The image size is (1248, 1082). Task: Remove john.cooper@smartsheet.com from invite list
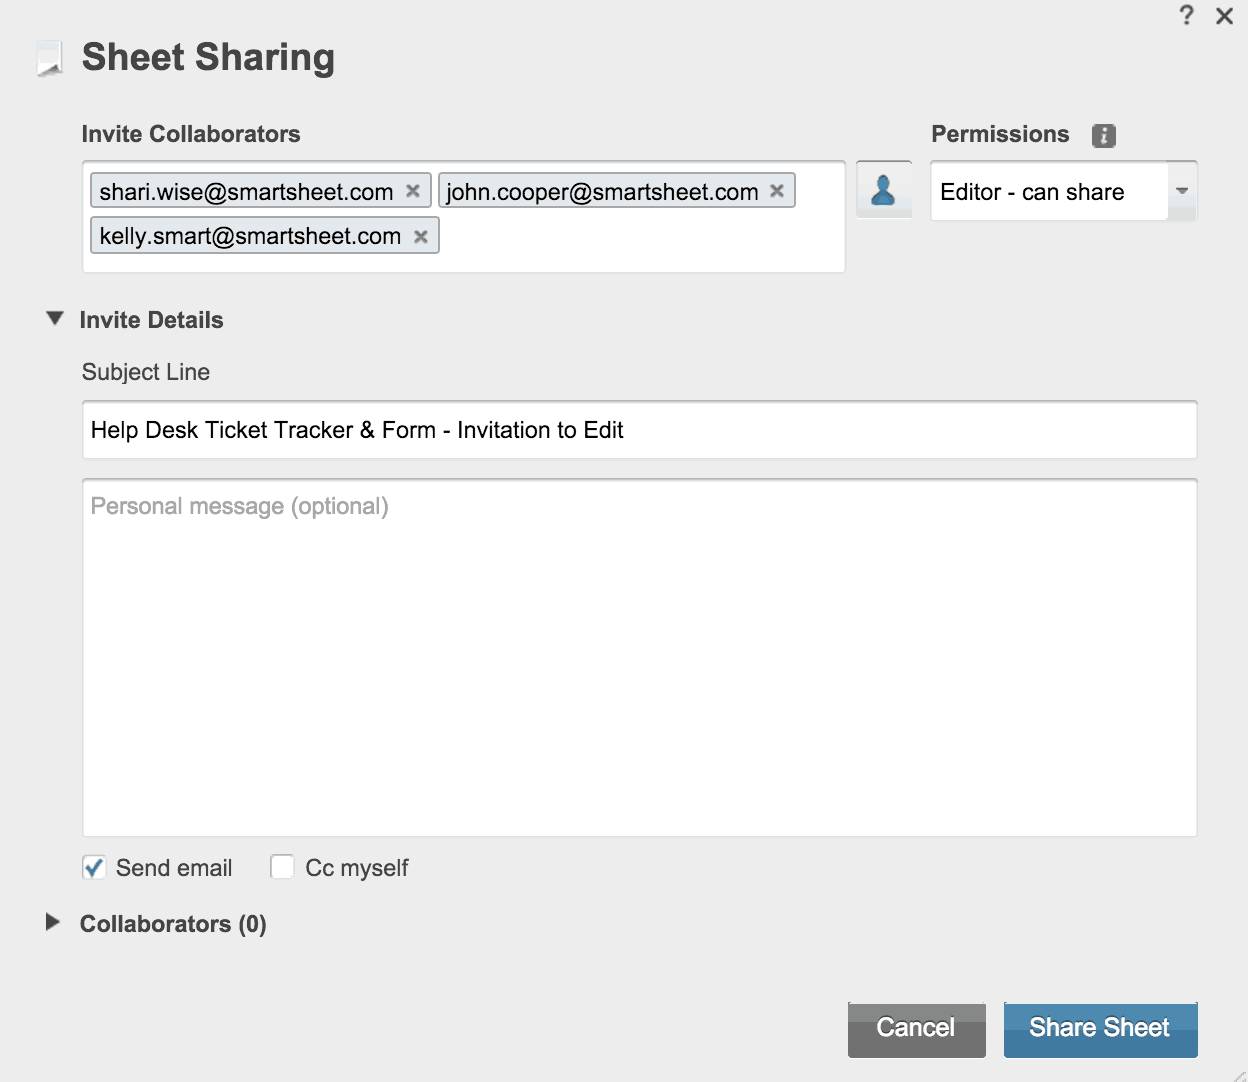[x=777, y=191]
